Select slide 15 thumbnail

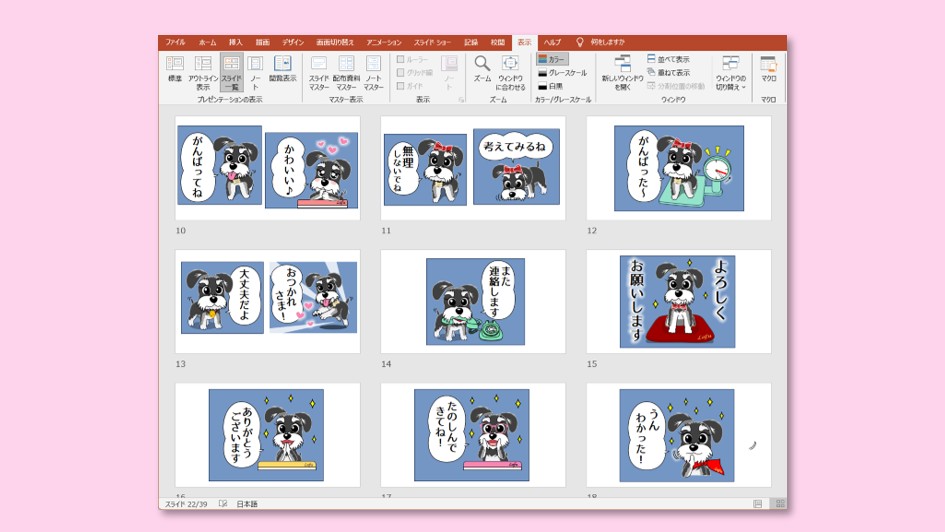679,301
